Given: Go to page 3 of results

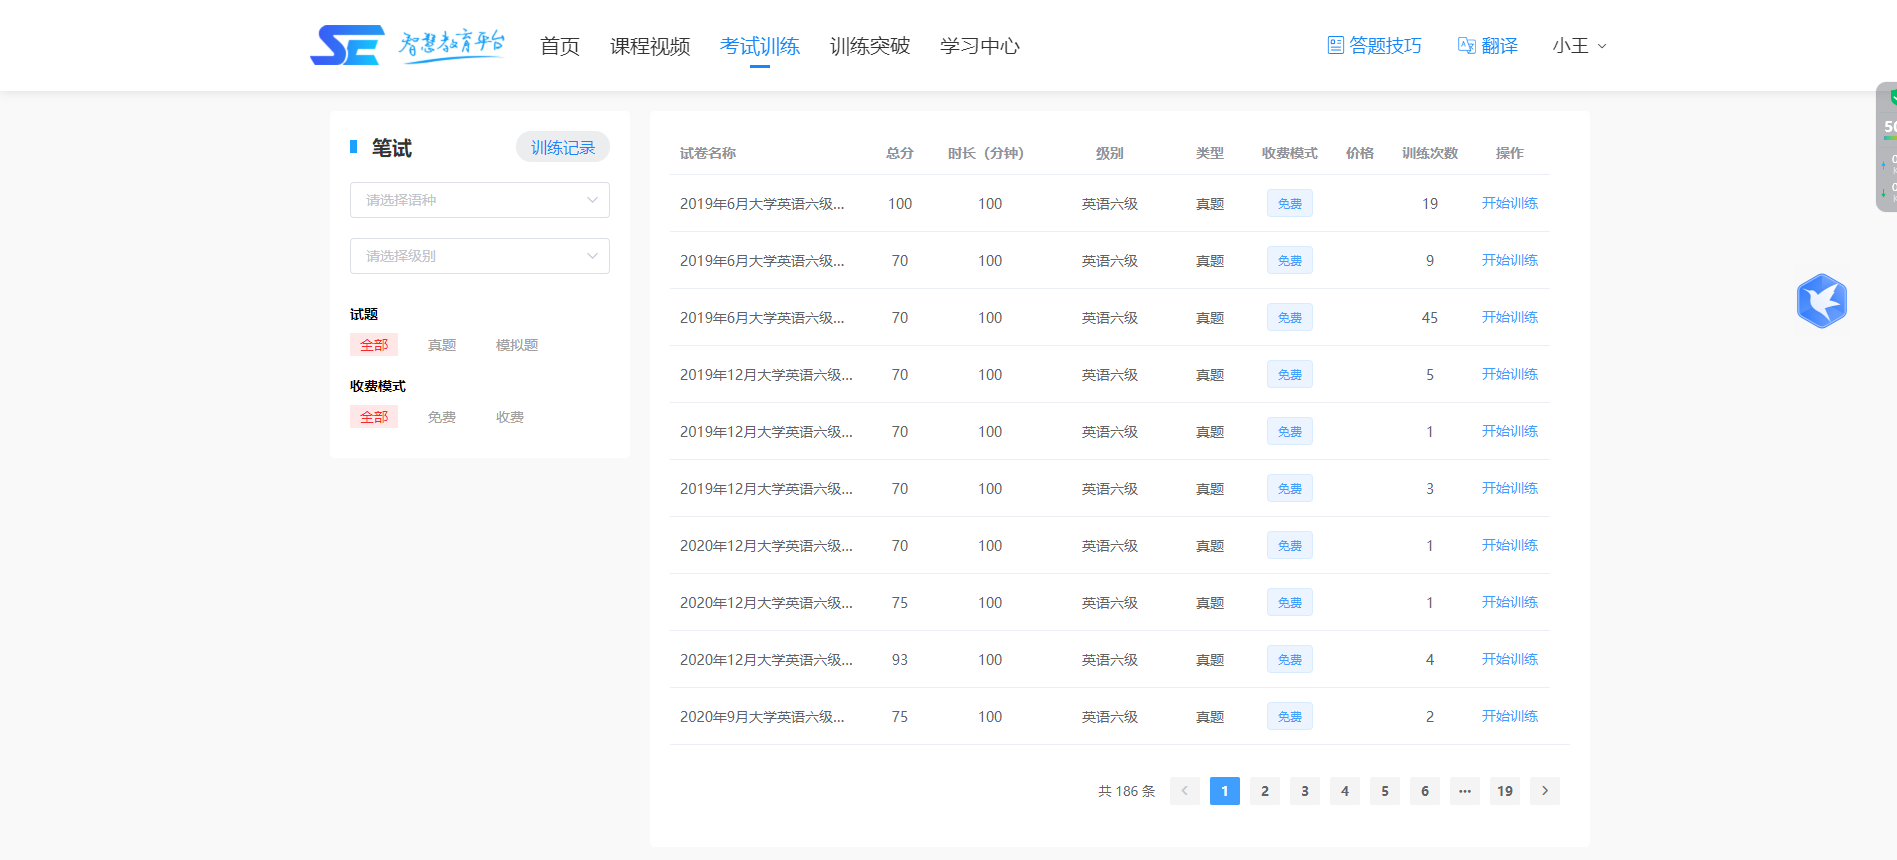Looking at the screenshot, I should (1305, 791).
